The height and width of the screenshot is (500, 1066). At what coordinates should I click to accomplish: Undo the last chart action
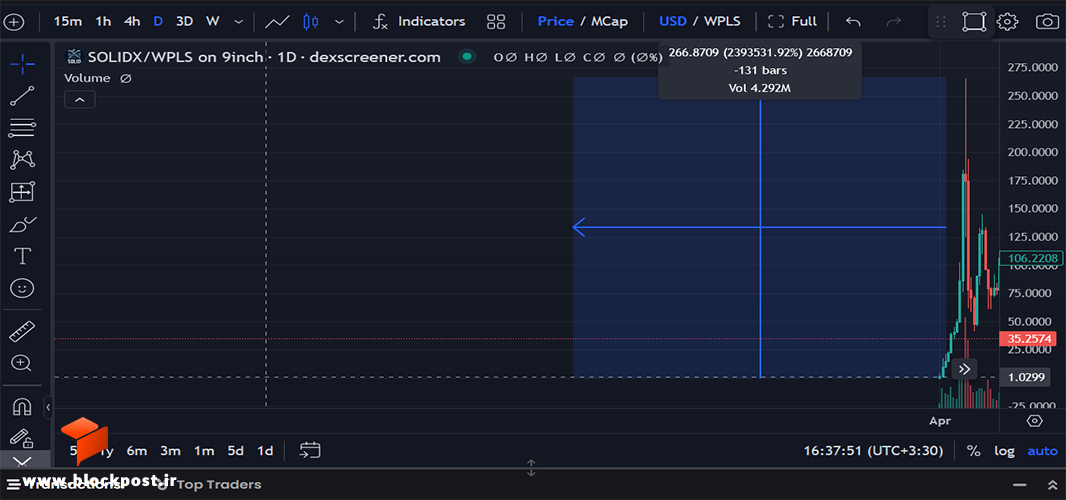pyautogui.click(x=853, y=22)
